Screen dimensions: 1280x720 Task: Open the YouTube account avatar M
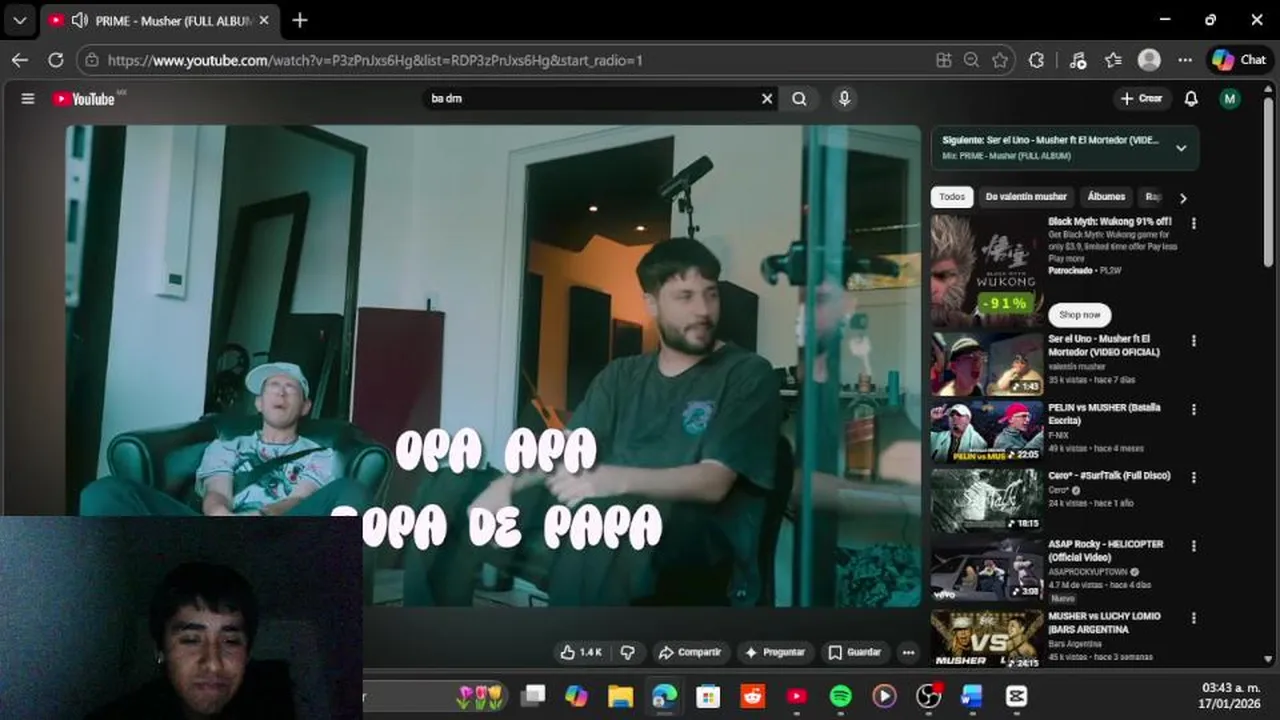click(1230, 99)
